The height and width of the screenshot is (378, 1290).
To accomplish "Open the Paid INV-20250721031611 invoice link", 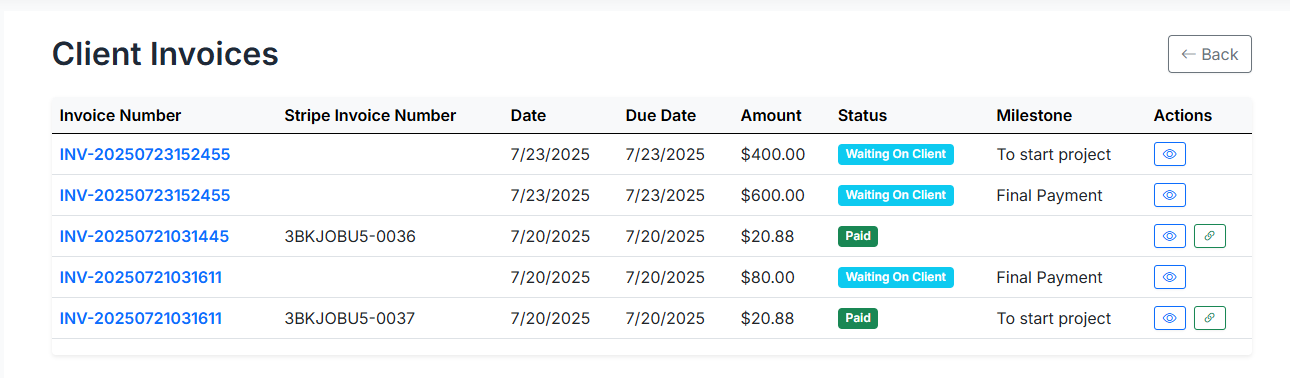I will tap(141, 318).
